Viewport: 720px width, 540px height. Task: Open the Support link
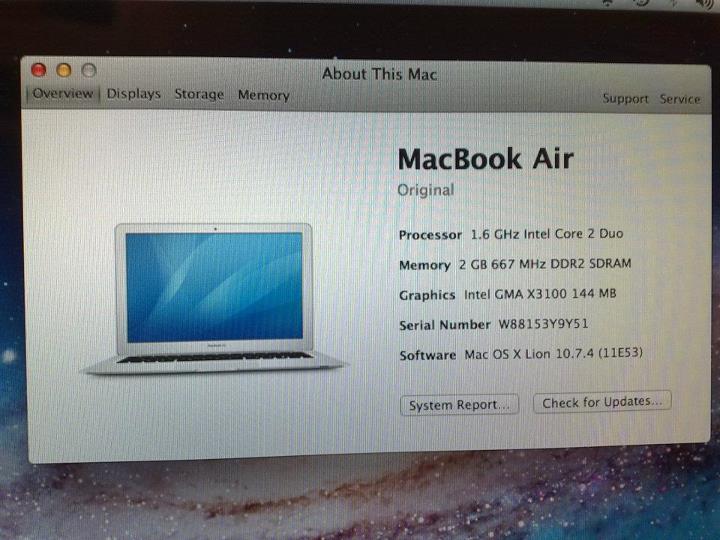[625, 98]
